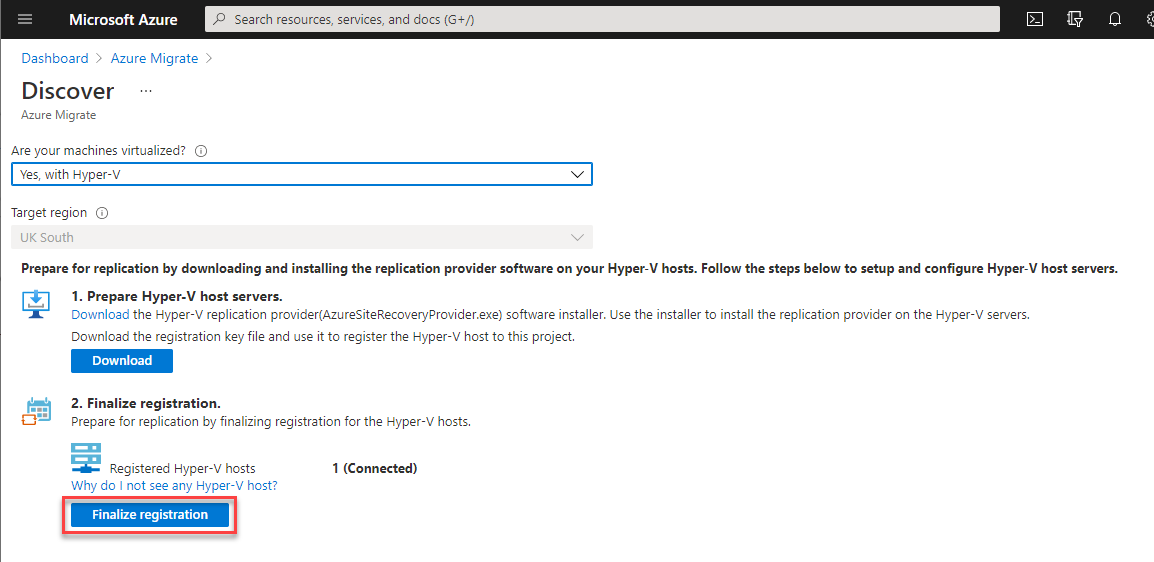Image resolution: width=1154 pixels, height=562 pixels.
Task: Select the '1 (Connected)' status text
Action: click(x=375, y=469)
